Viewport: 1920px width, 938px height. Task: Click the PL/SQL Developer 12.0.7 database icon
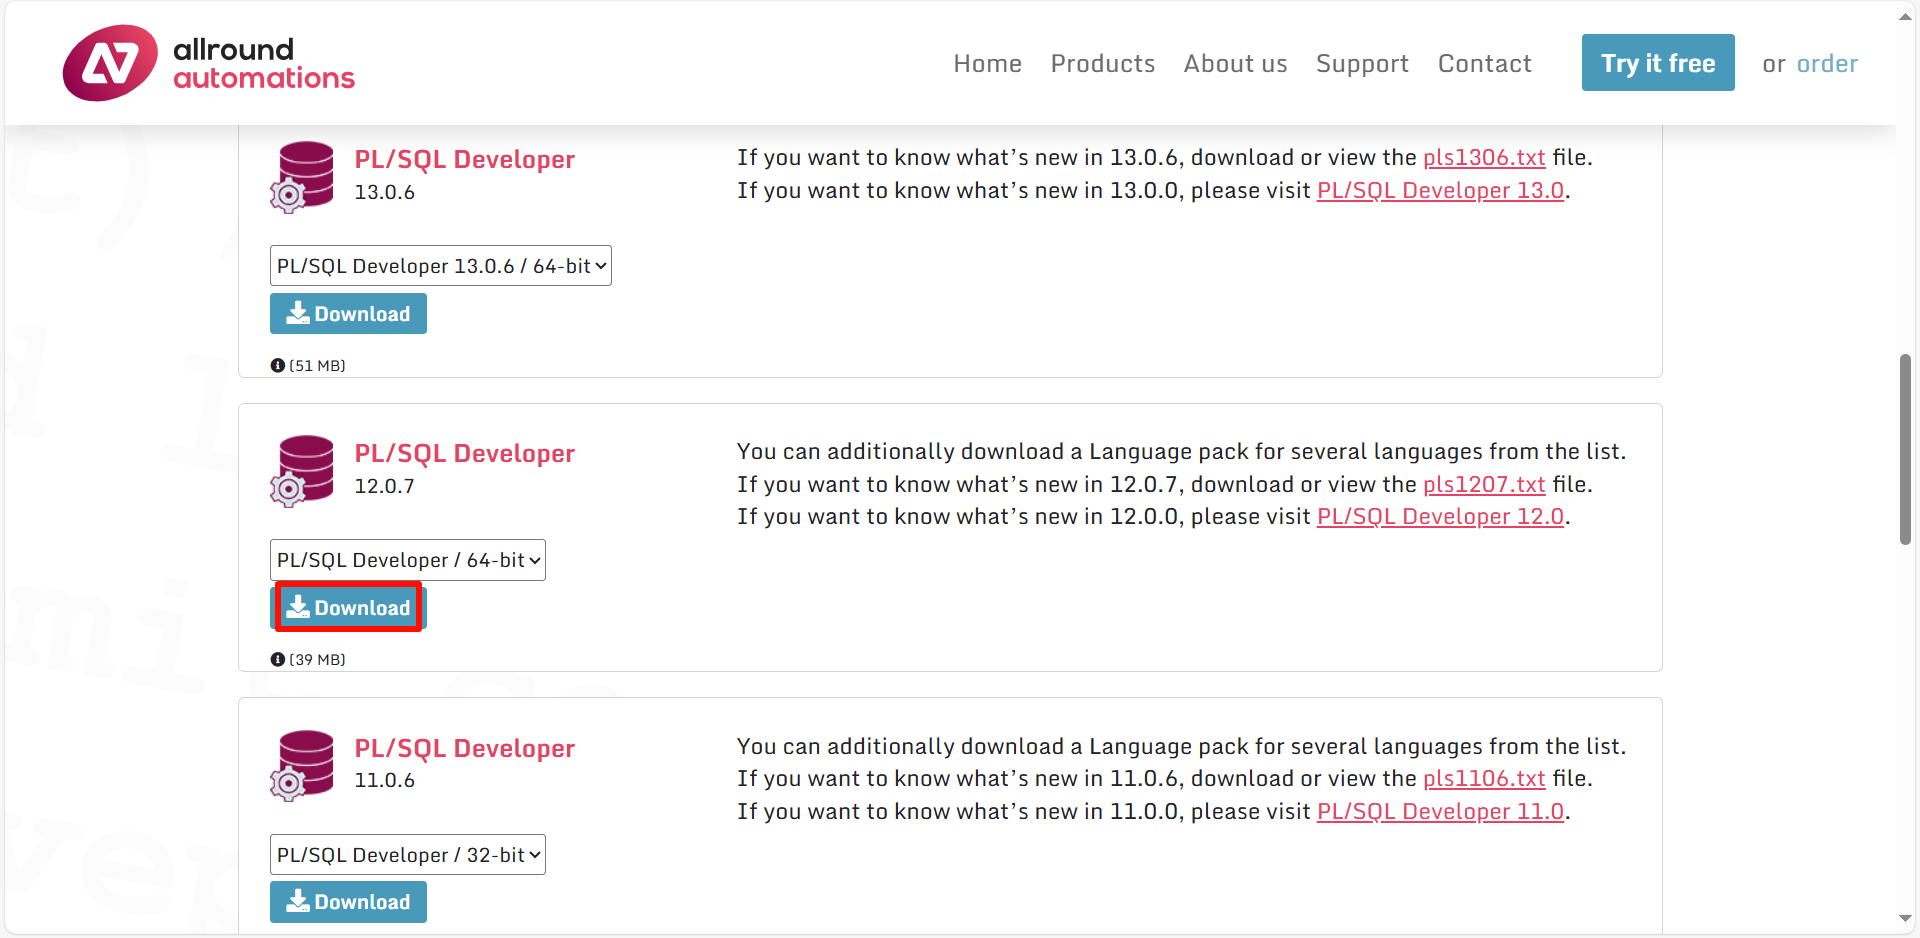click(x=302, y=471)
